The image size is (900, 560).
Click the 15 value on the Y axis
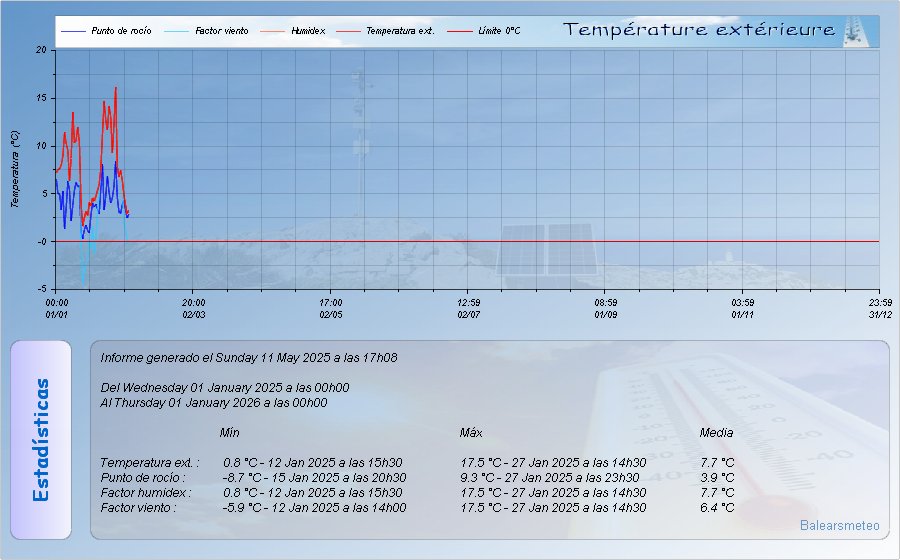coord(41,98)
